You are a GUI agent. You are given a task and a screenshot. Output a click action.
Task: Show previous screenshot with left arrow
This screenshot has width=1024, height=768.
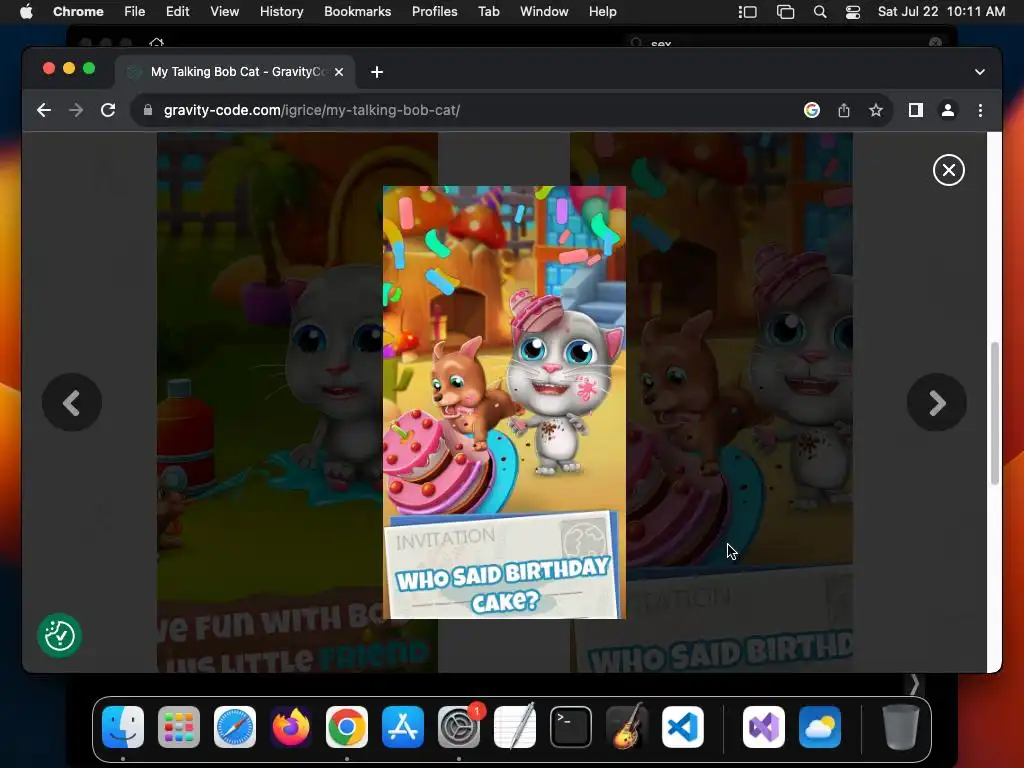pos(72,402)
